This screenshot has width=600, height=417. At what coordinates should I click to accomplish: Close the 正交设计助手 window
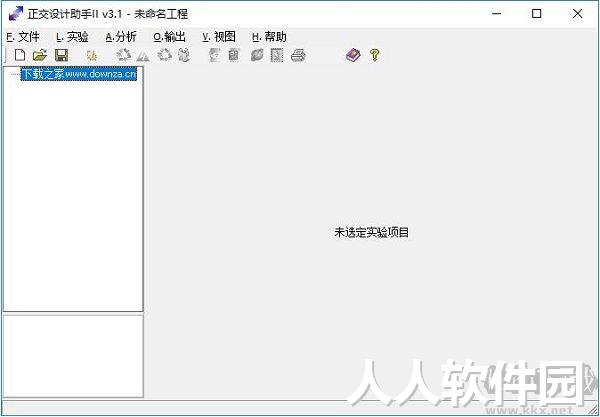point(577,14)
